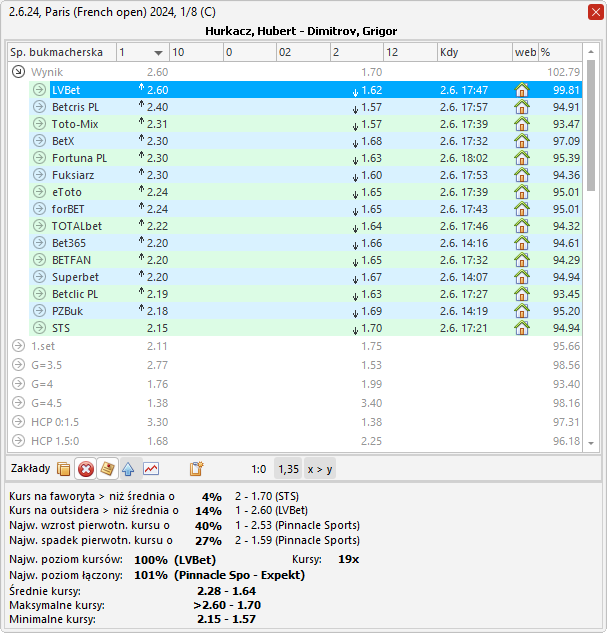Click the vertical scrollbar of odds list

(591, 250)
